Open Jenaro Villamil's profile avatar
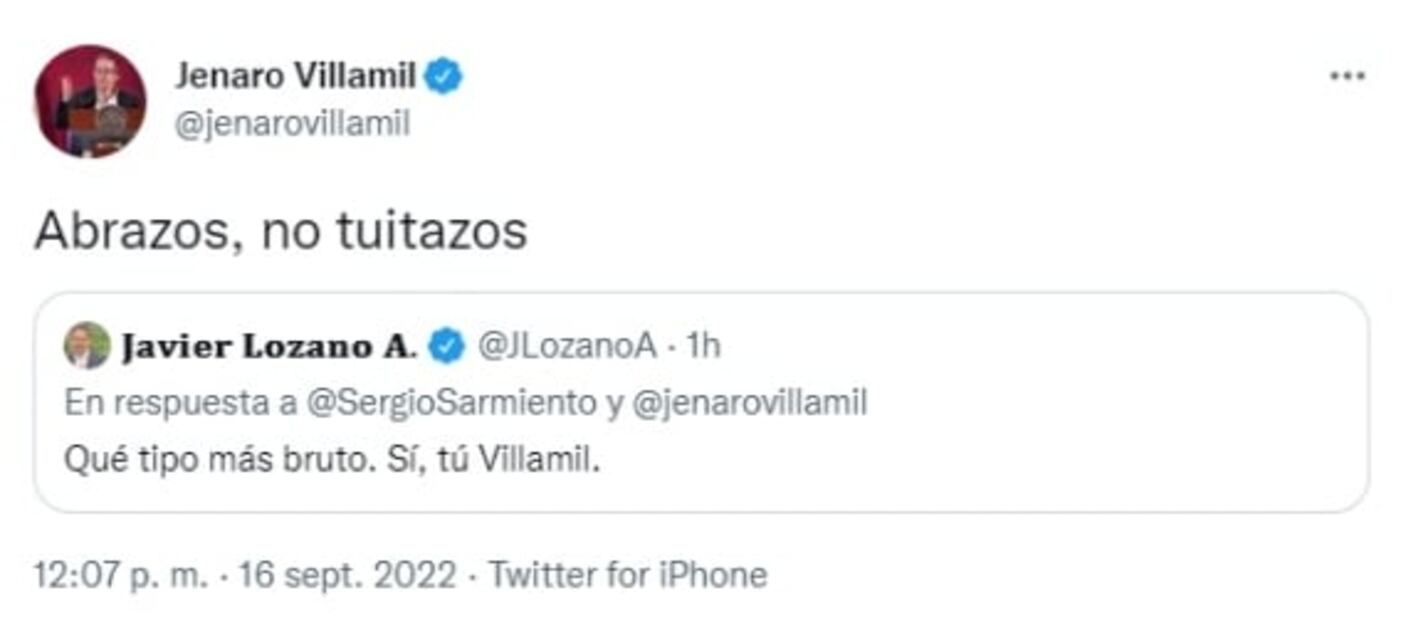This screenshot has width=1401, height=620. pyautogui.click(x=90, y=100)
